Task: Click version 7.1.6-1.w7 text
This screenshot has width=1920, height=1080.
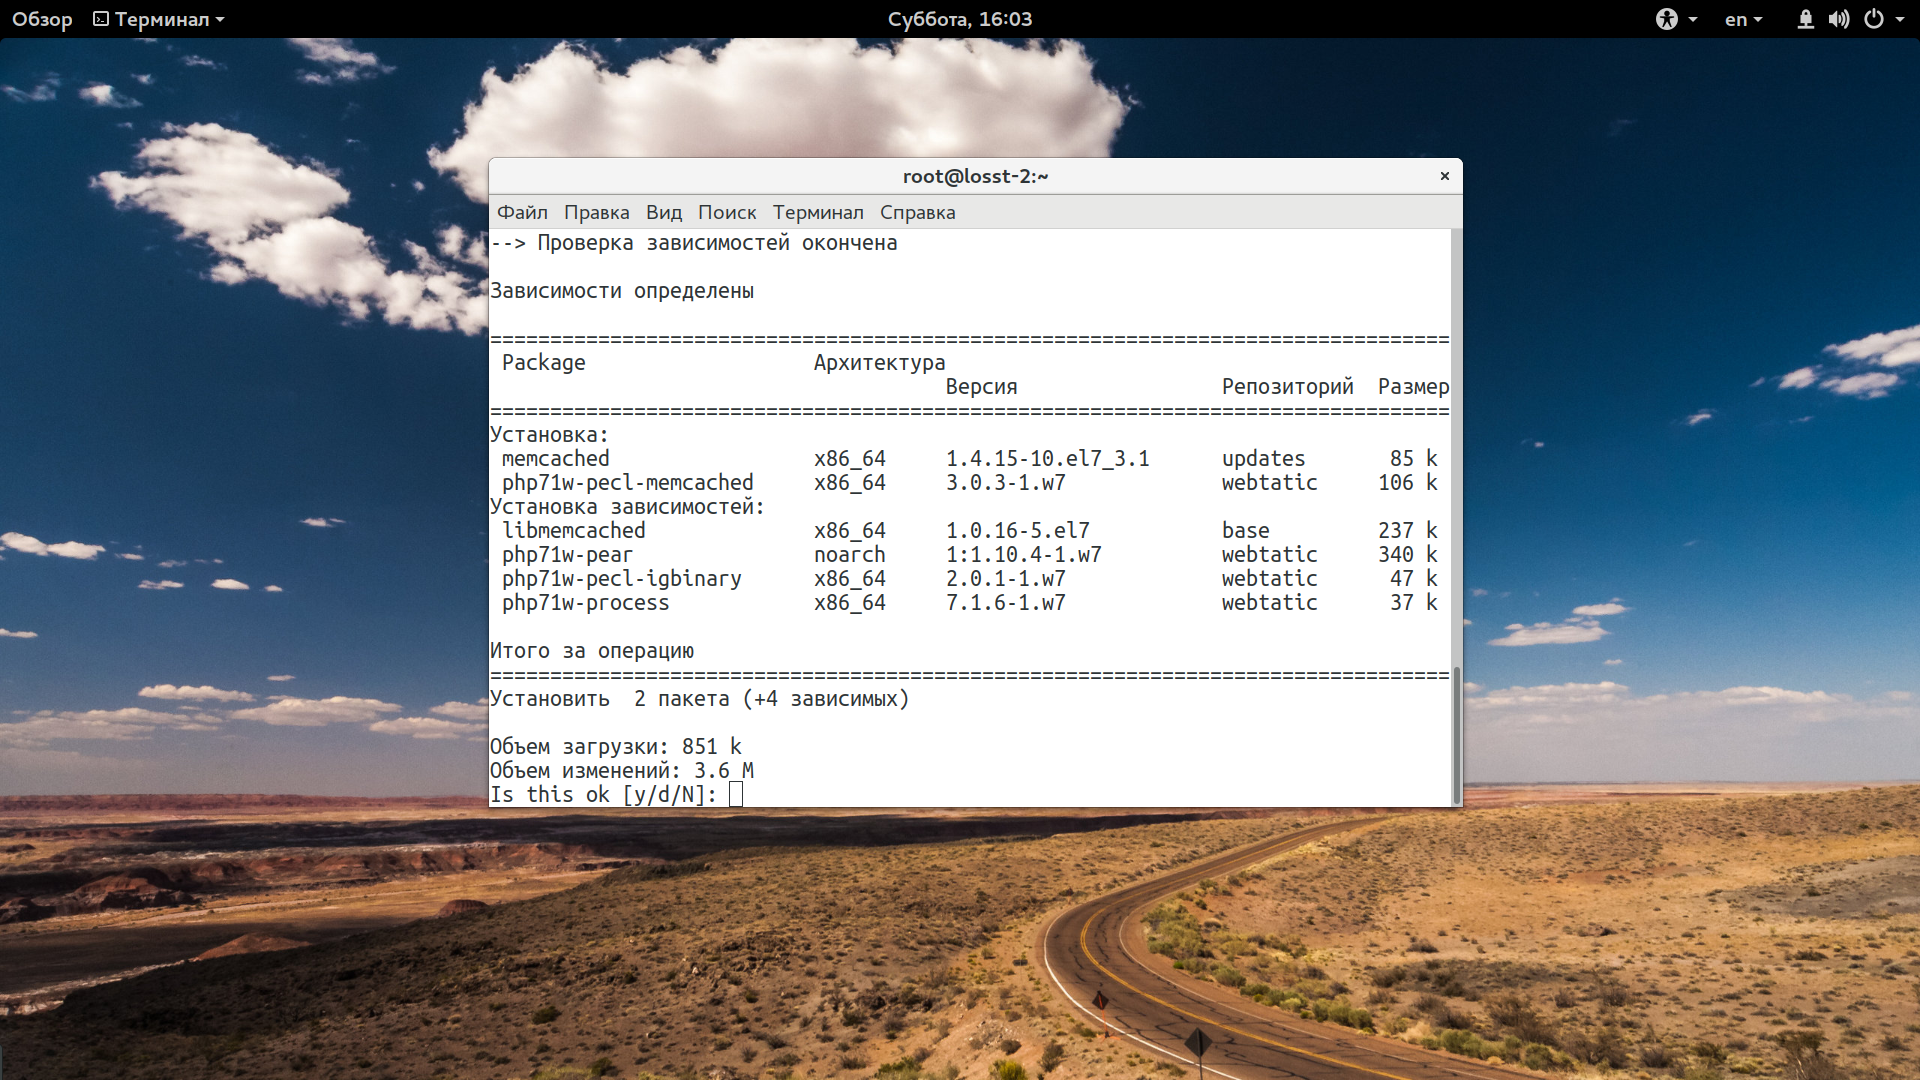Action: click(x=1005, y=602)
